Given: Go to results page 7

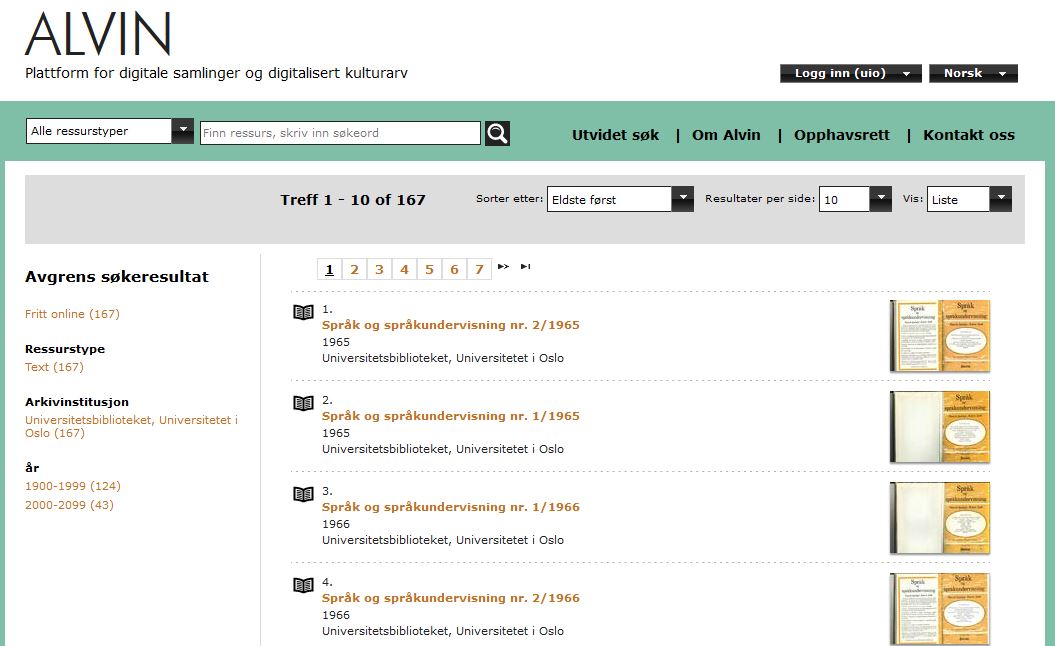Looking at the screenshot, I should pyautogui.click(x=479, y=269).
